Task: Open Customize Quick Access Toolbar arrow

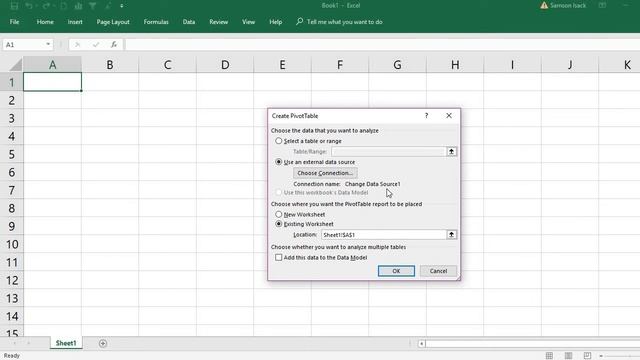Action: pyautogui.click(x=122, y=6)
